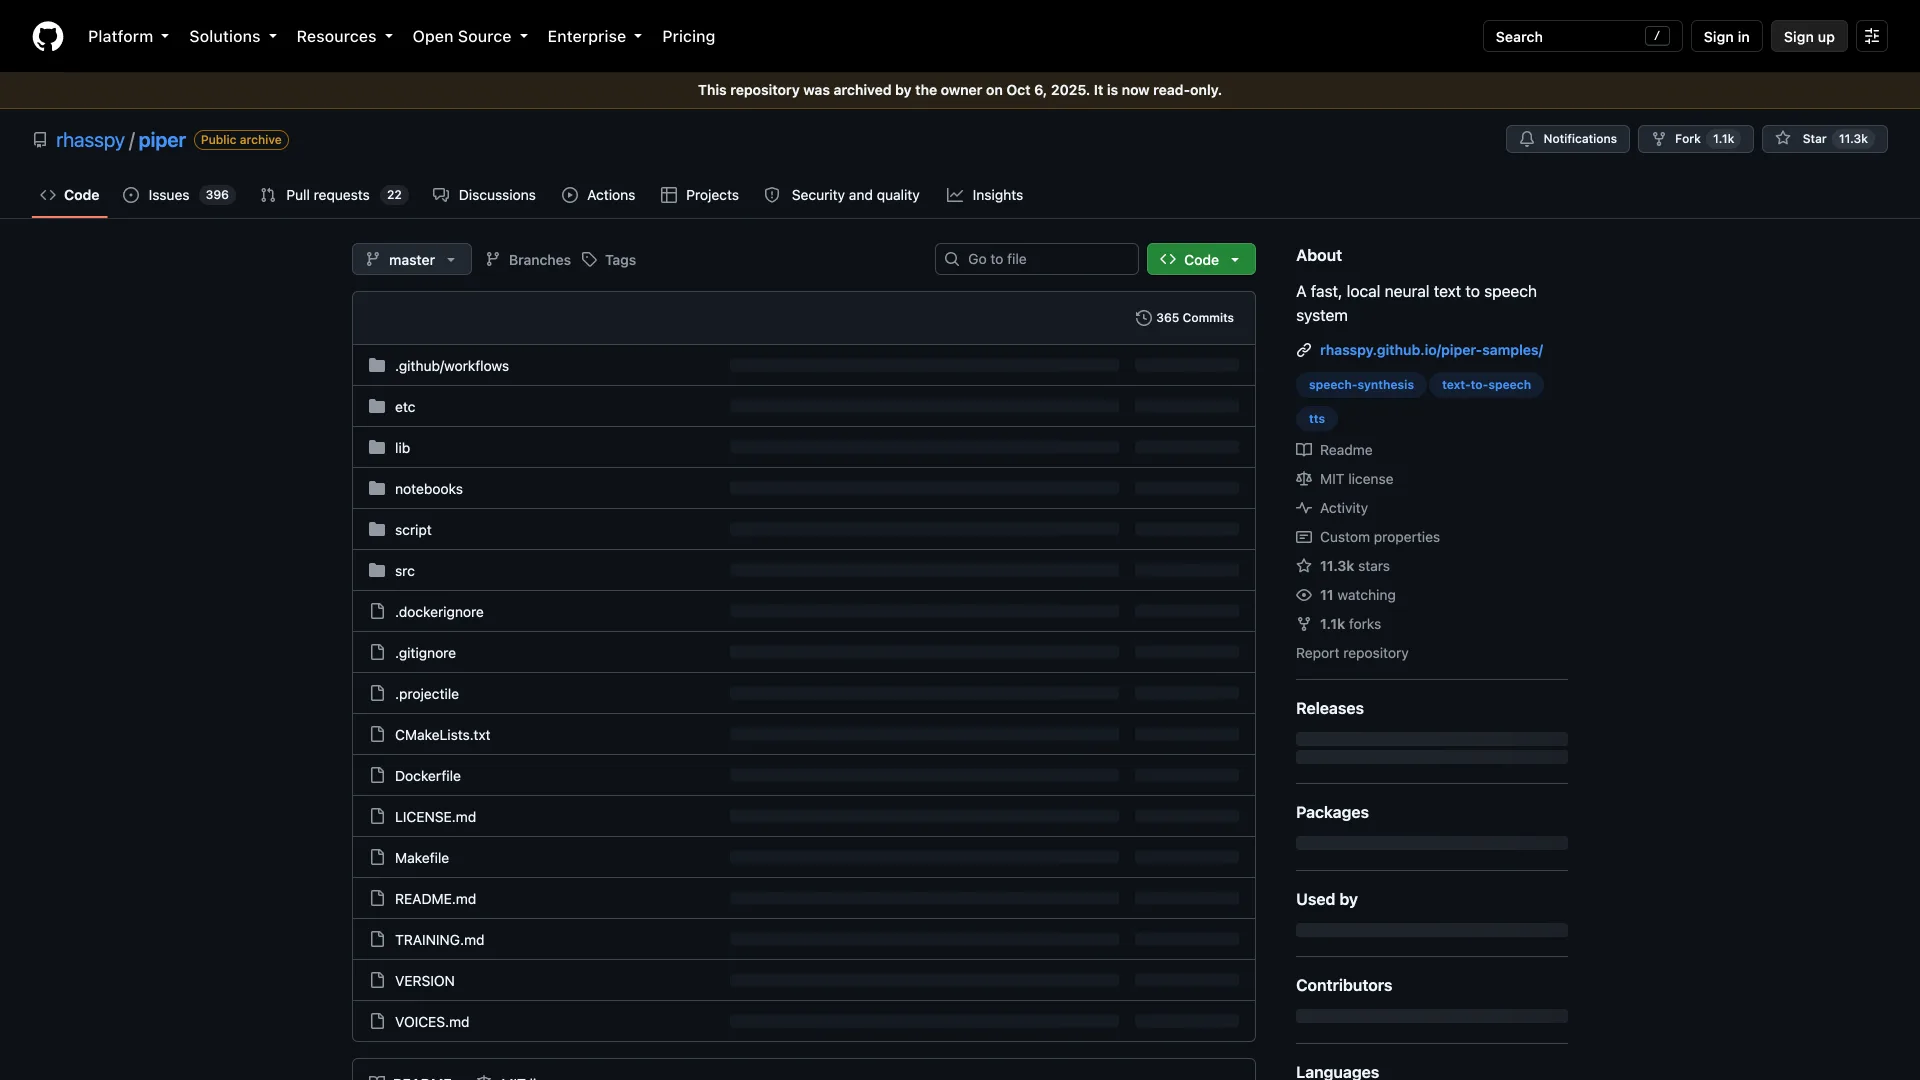Select the speech-synthesis topic tag
Viewport: 1920px width, 1080px height.
pos(1361,385)
